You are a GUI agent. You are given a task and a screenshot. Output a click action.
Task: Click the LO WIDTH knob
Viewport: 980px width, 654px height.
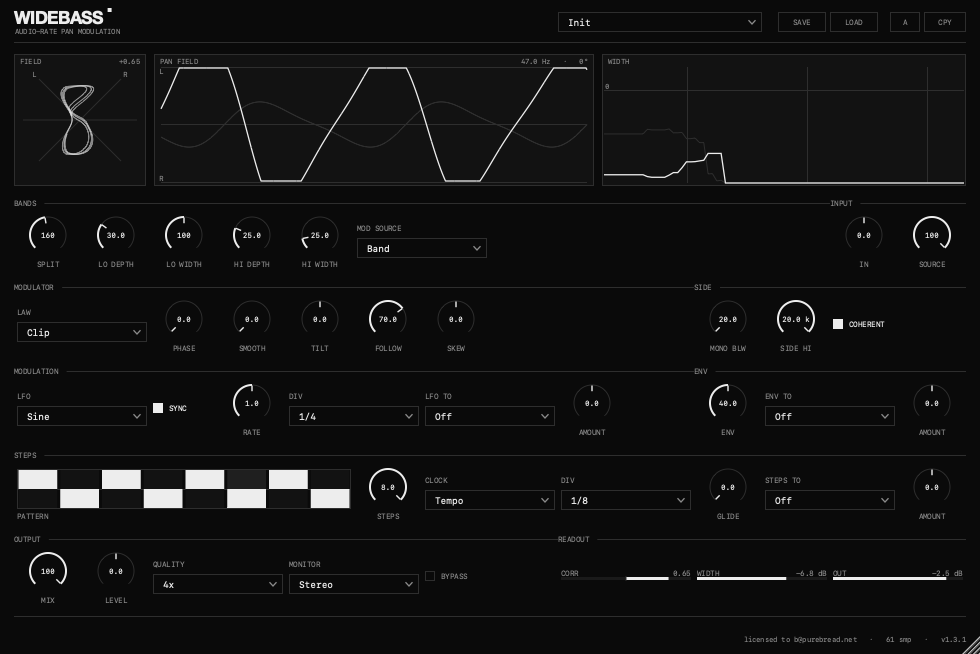click(184, 235)
